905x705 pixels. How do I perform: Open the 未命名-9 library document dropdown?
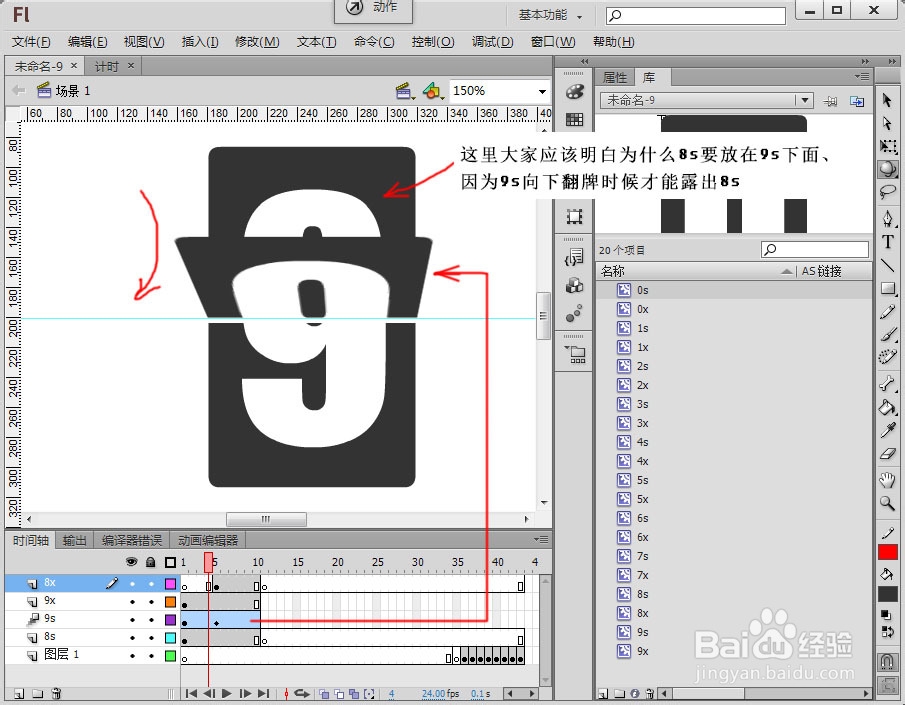(805, 100)
